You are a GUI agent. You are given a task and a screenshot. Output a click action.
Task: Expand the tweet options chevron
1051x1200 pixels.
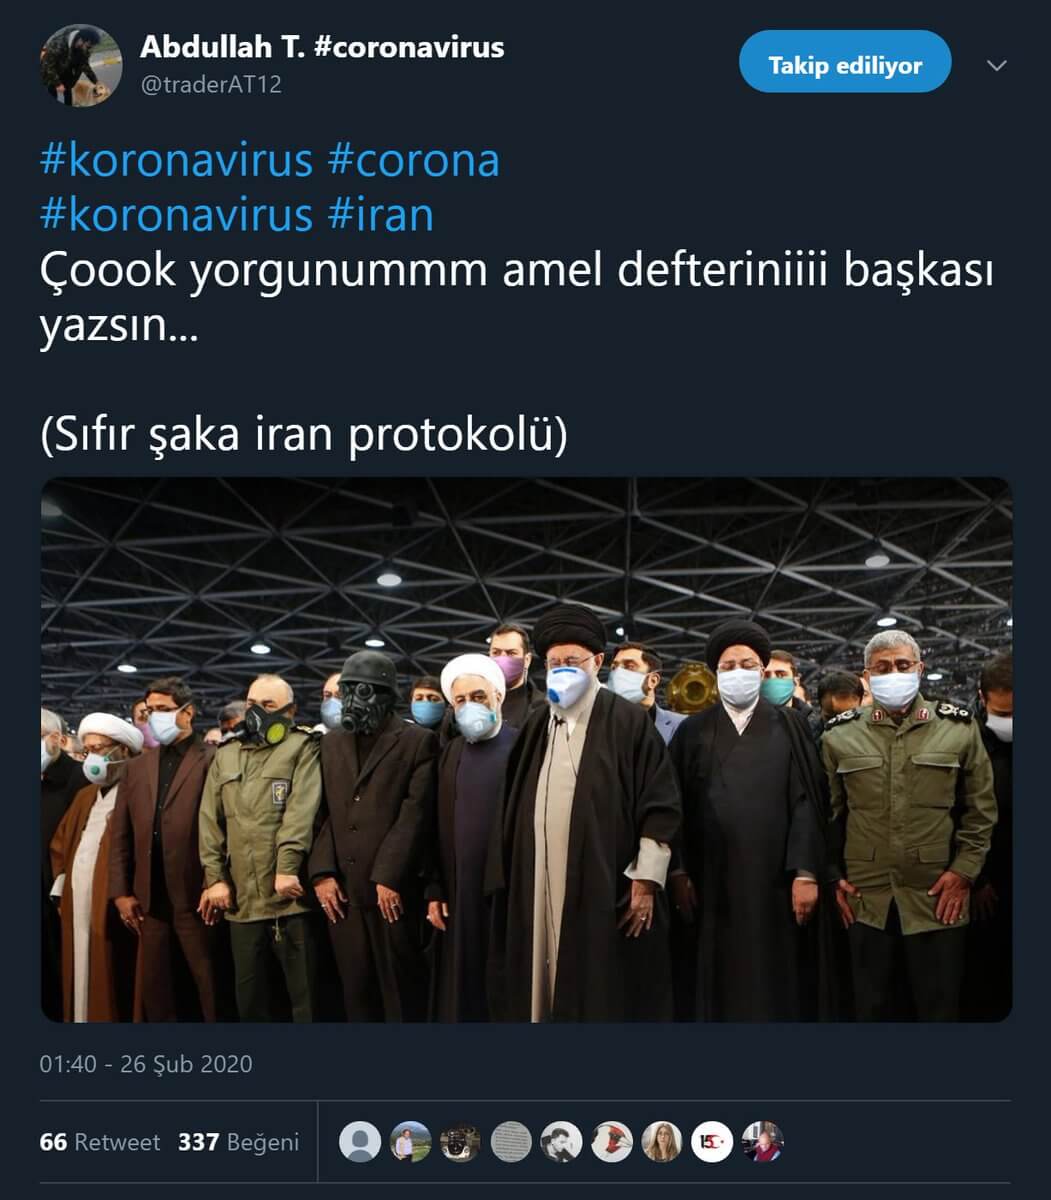point(997,66)
